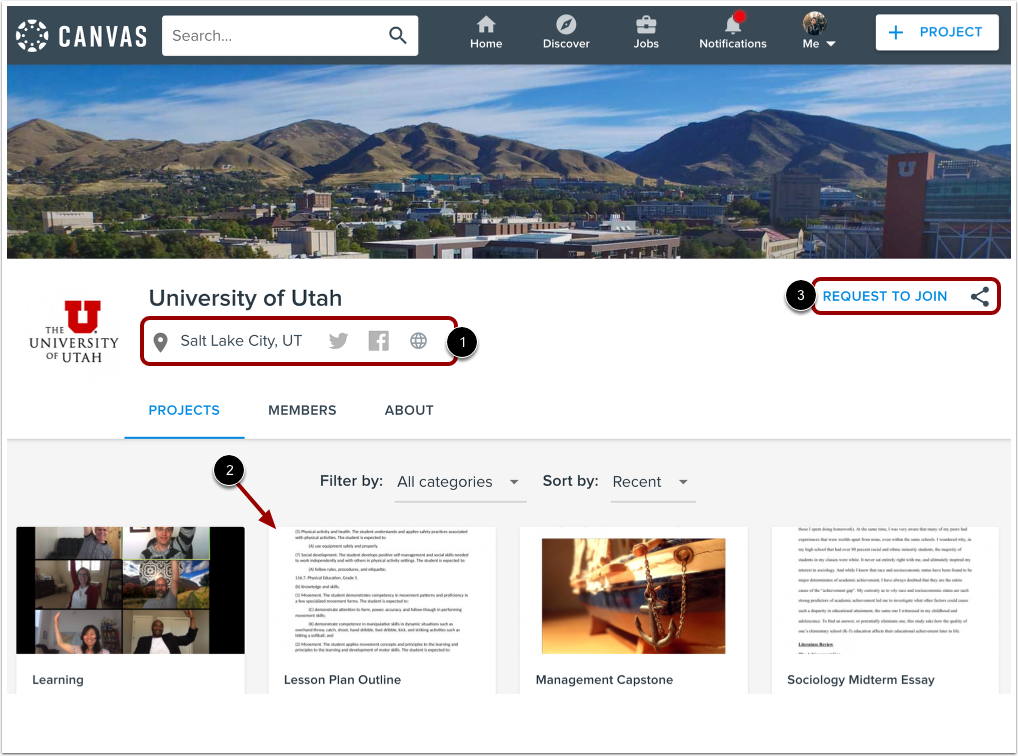Click the Twitter icon for University of Utah
Image resolution: width=1018 pixels, height=756 pixels.
click(338, 341)
